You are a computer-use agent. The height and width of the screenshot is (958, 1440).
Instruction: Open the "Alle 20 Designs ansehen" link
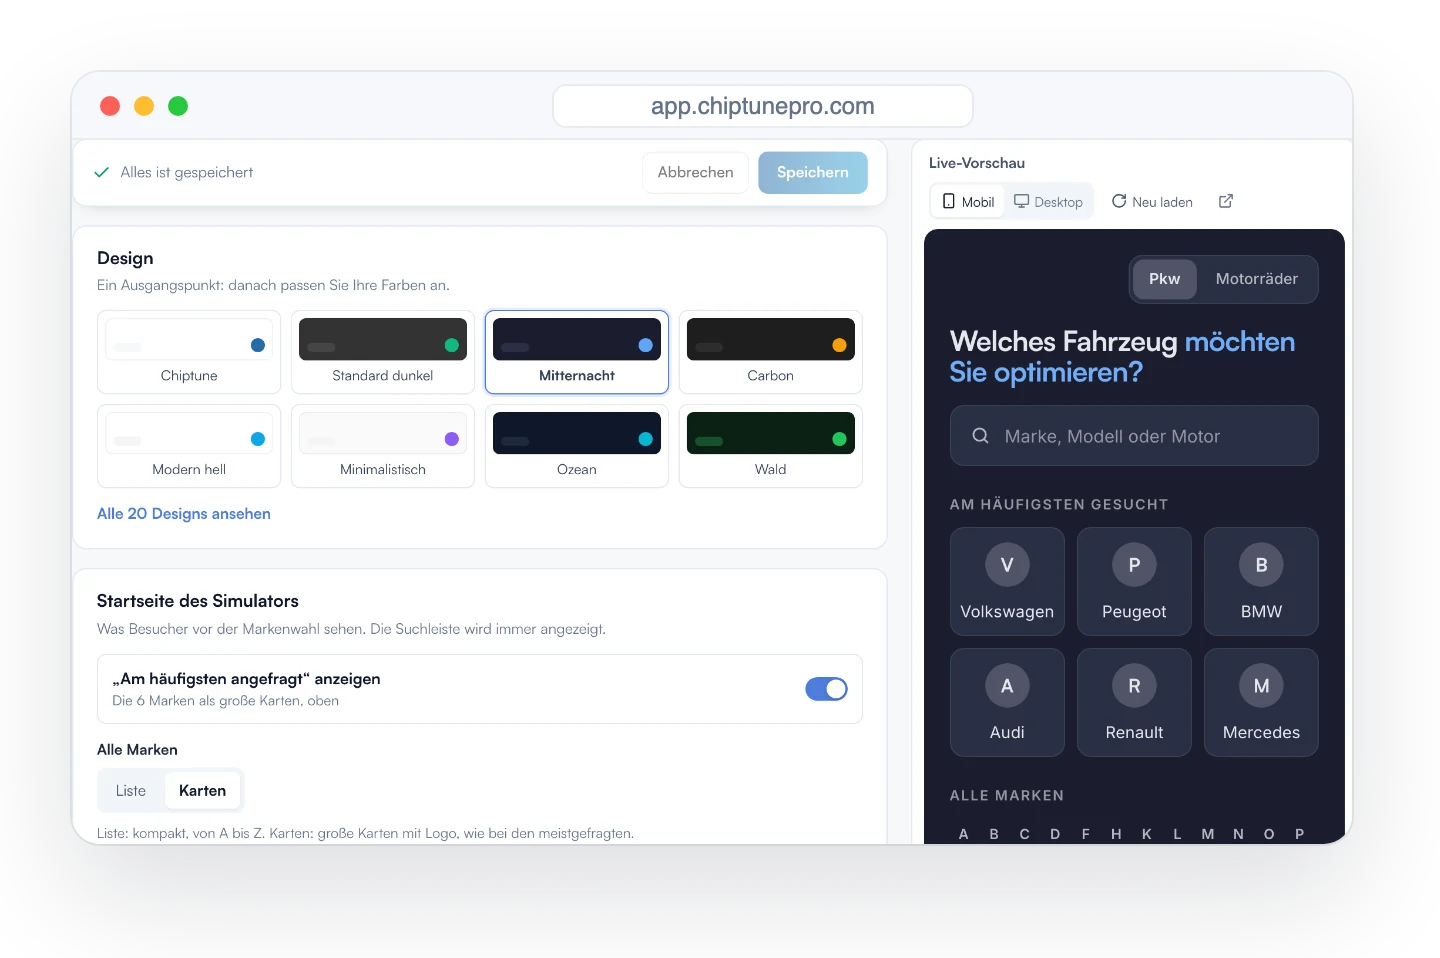184,514
